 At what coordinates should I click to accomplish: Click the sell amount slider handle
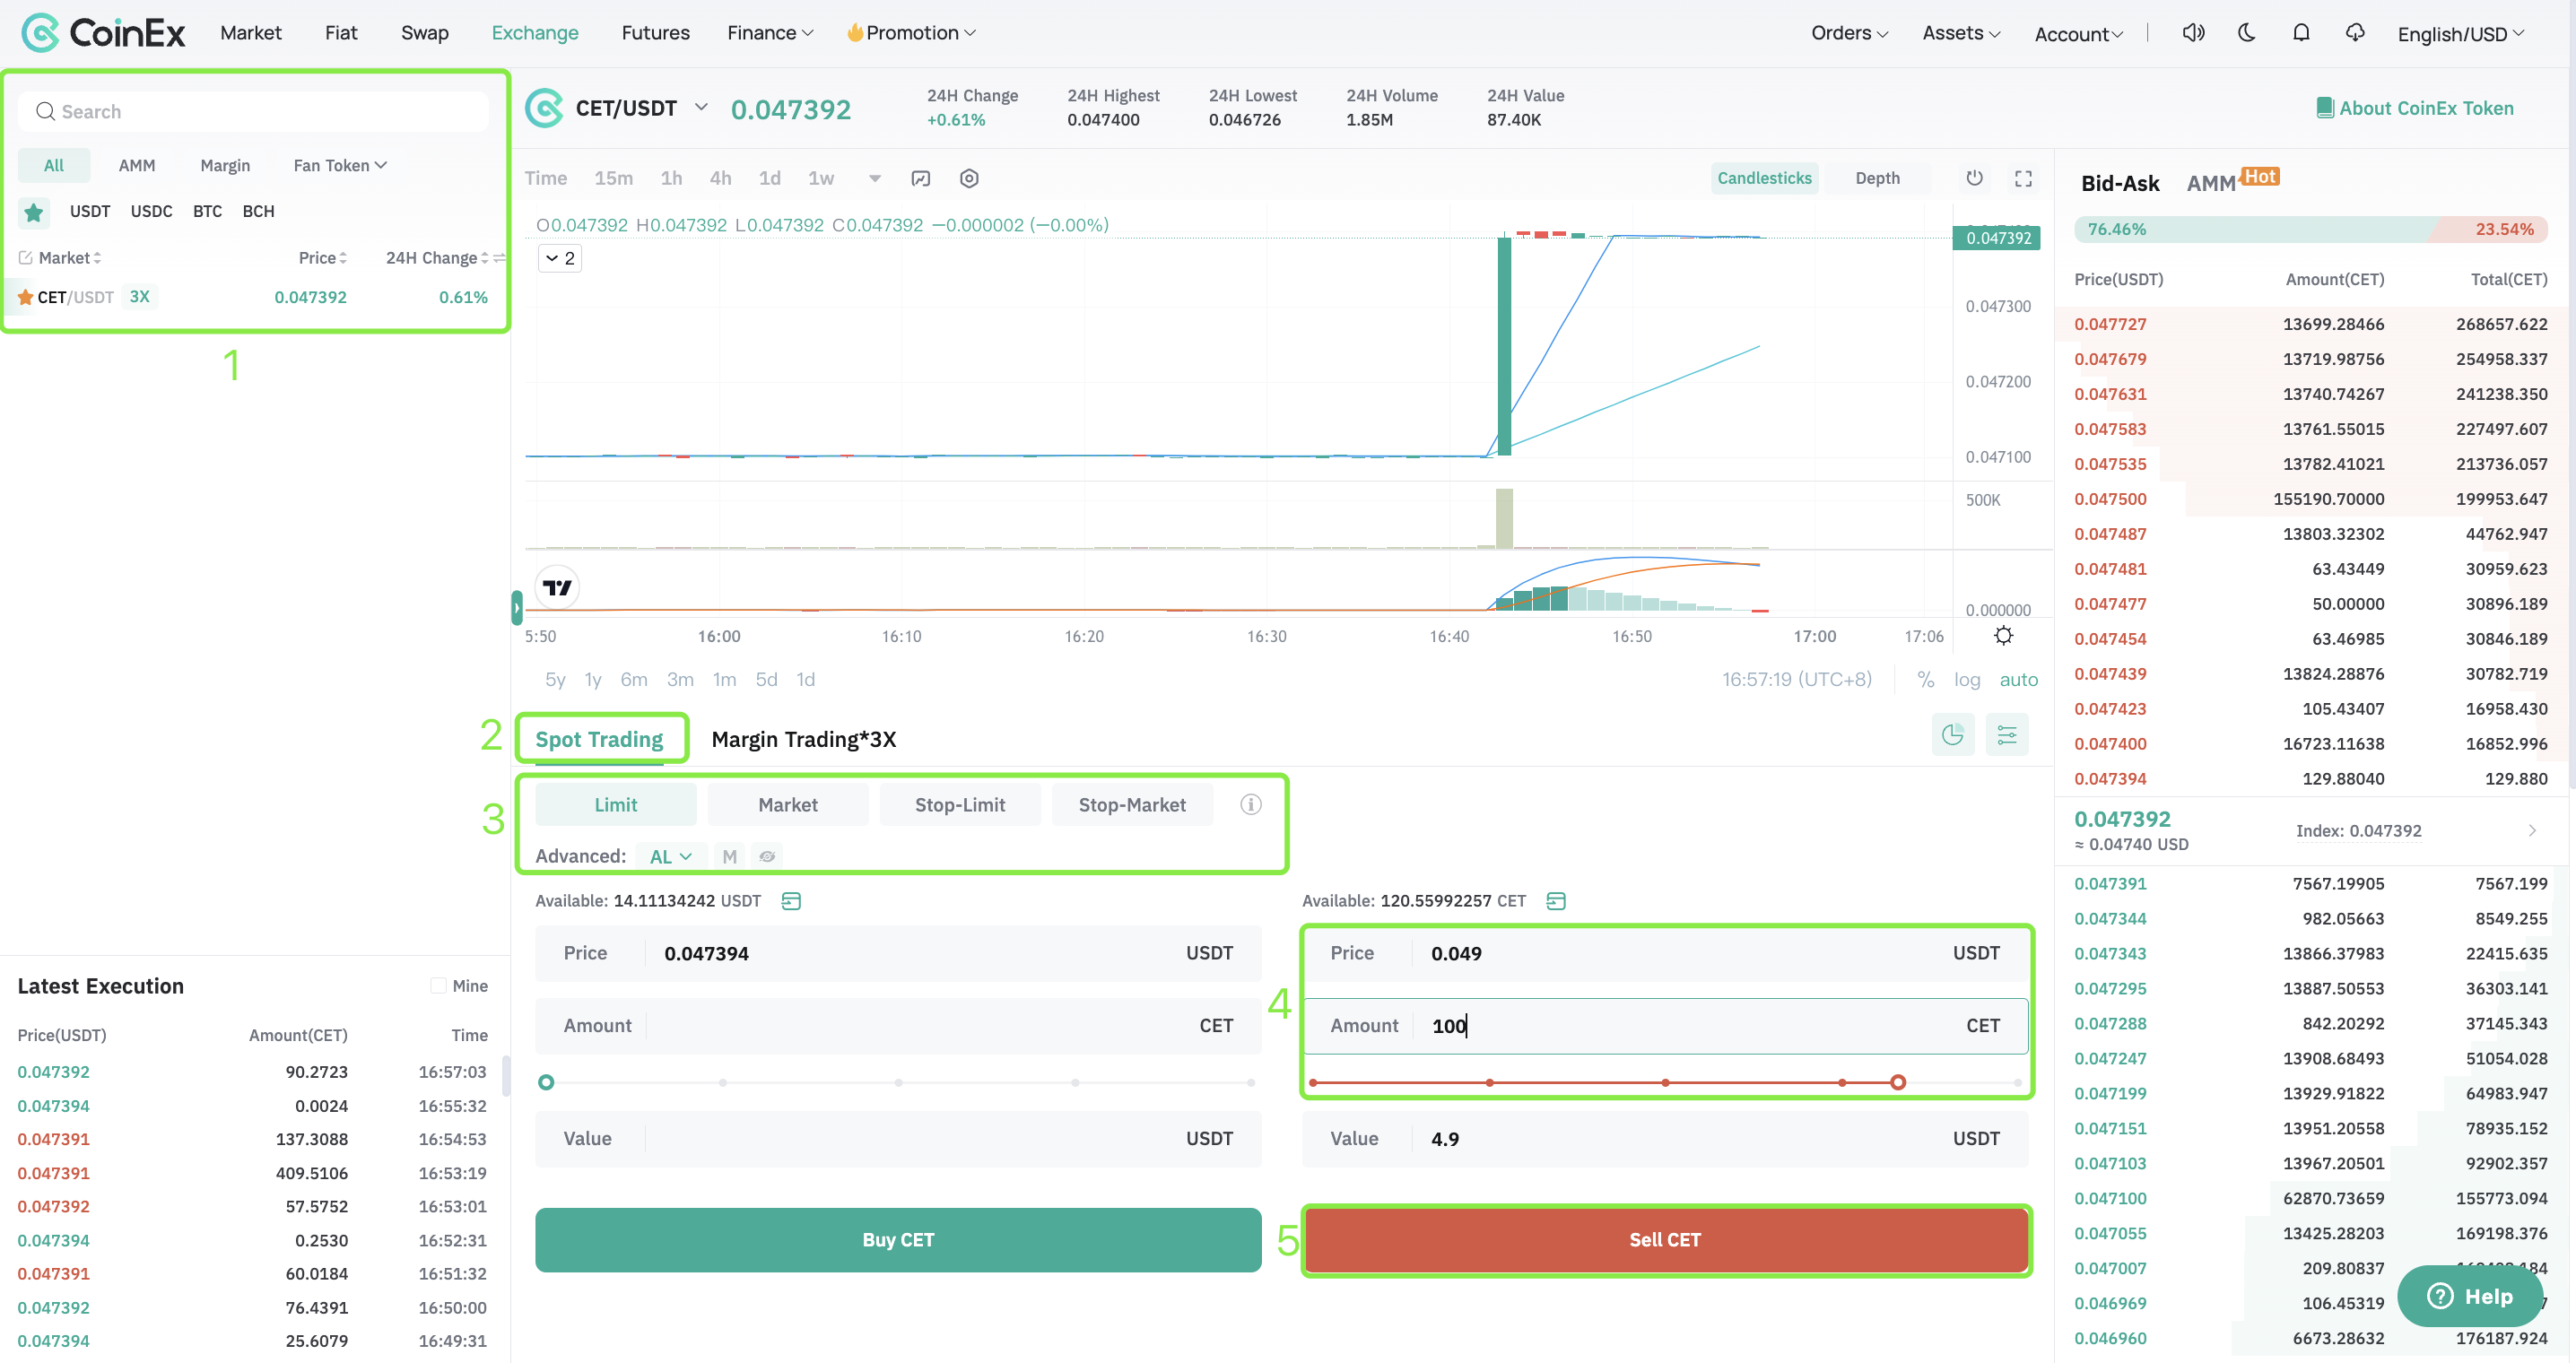(1897, 1082)
